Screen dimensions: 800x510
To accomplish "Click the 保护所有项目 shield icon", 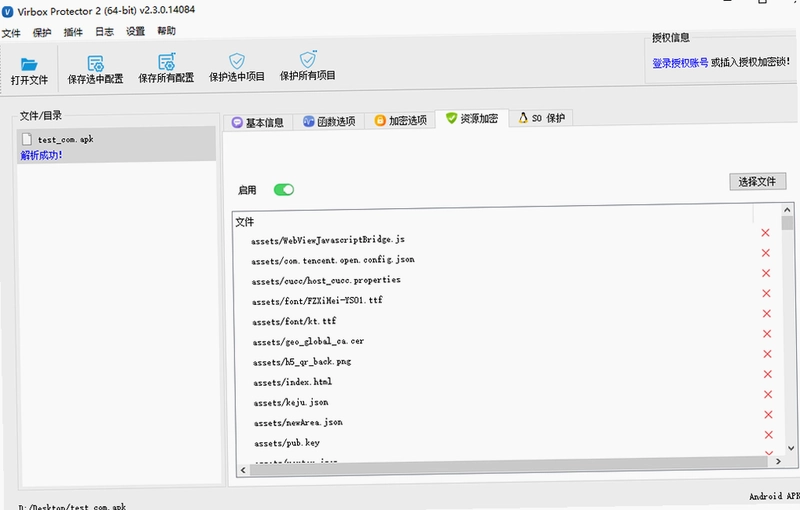I will coord(308,59).
